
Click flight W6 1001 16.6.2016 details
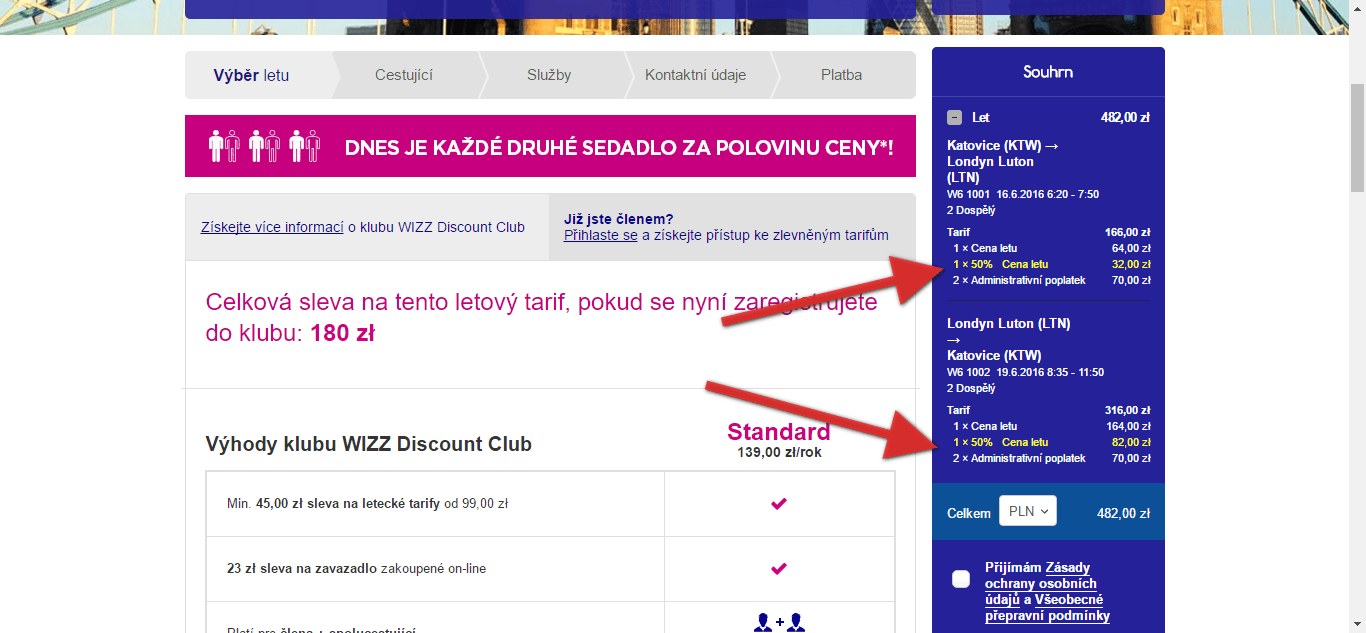1023,194
